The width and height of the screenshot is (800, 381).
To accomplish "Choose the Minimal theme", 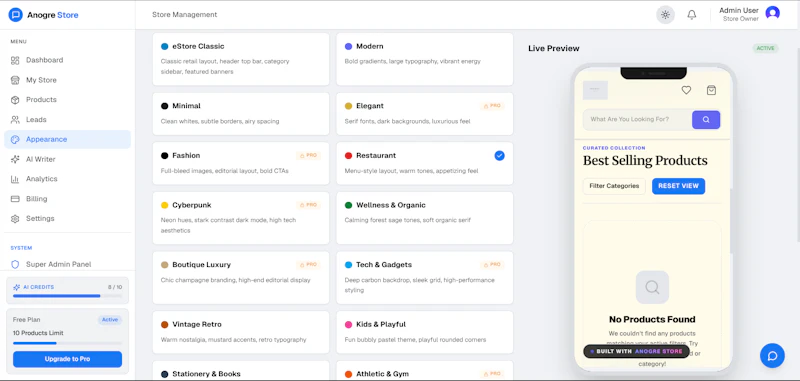I will click(241, 114).
